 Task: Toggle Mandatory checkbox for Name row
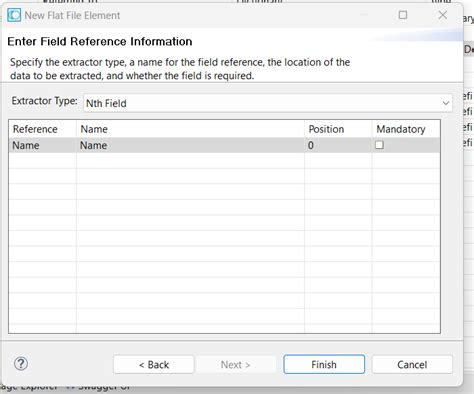click(379, 145)
